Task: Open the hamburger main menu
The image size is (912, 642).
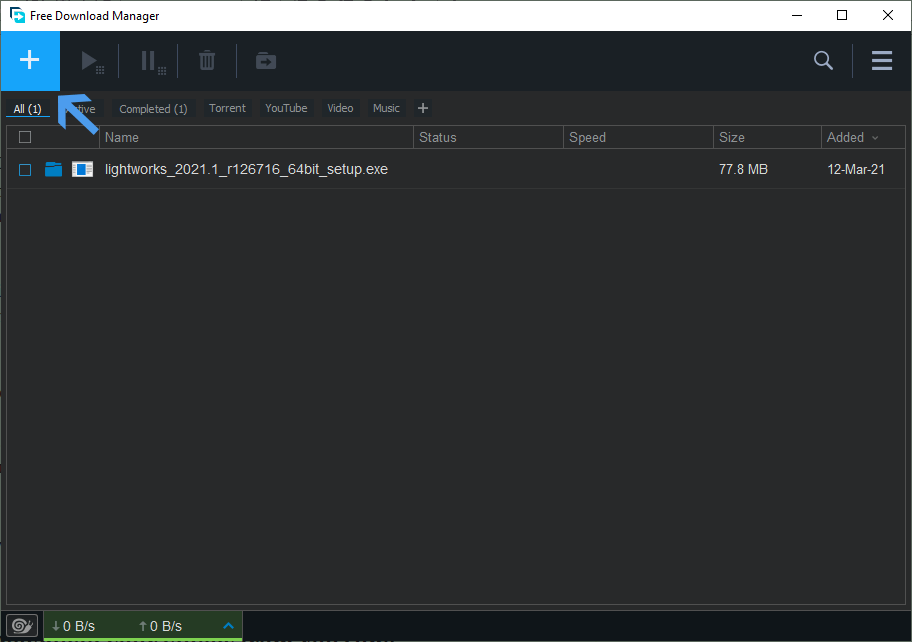Action: pyautogui.click(x=882, y=60)
